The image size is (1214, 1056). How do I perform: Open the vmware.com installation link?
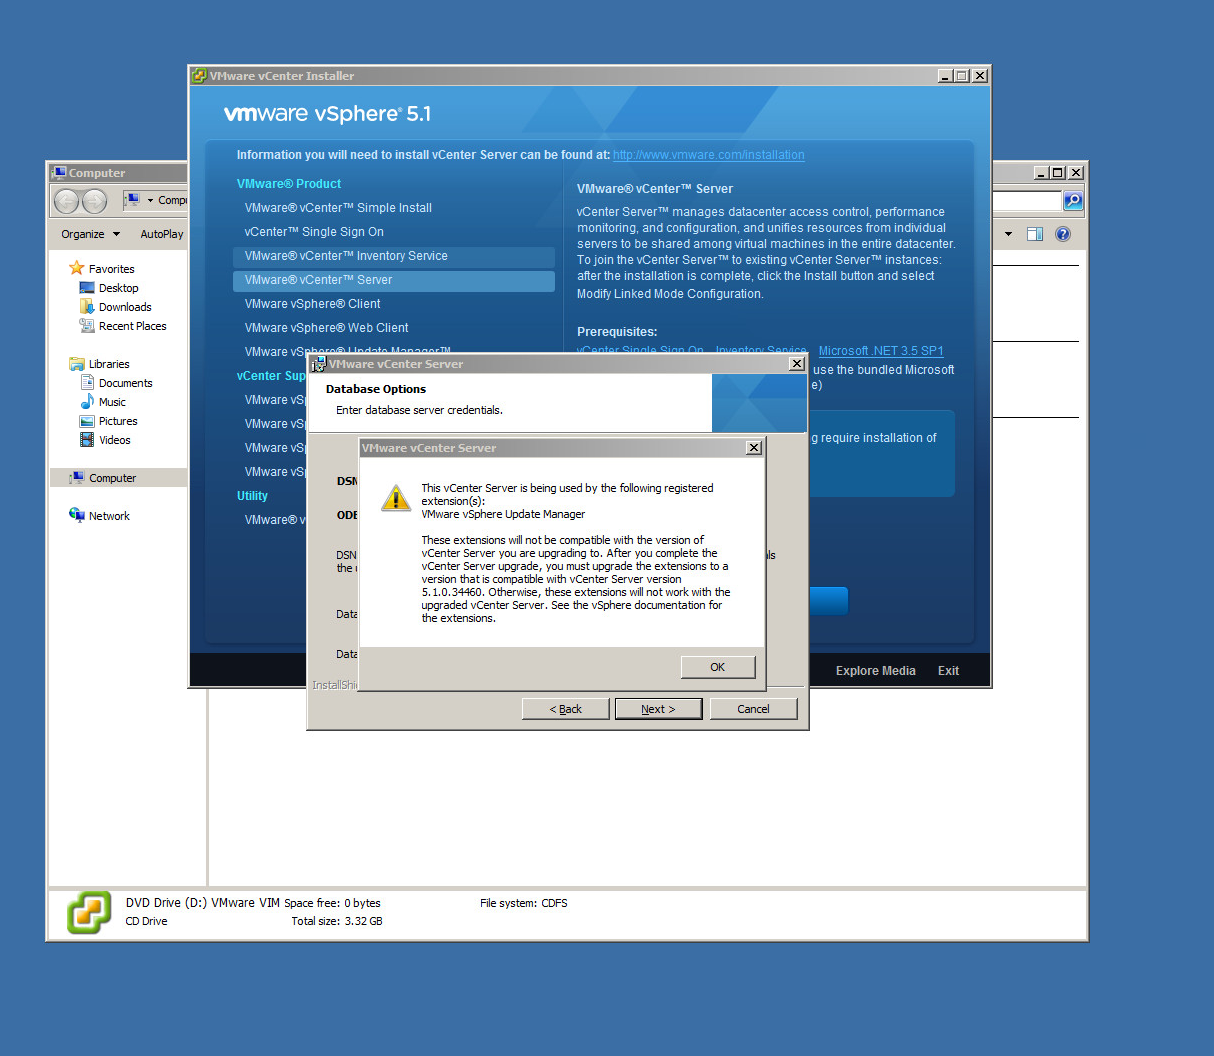click(x=708, y=155)
